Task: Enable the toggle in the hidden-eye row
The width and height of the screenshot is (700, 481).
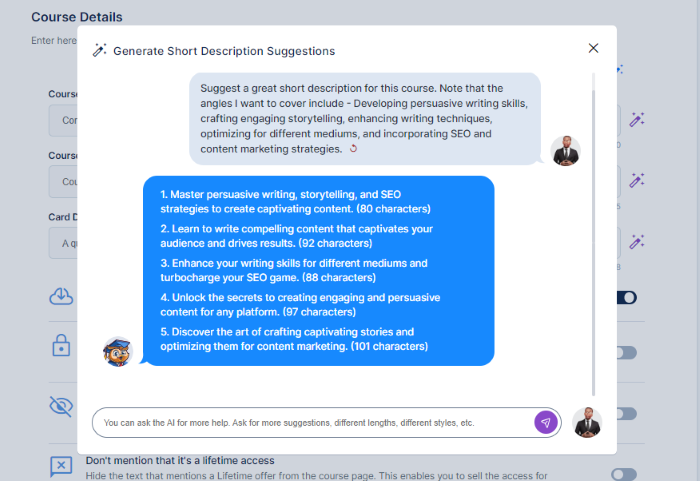Action: [627, 414]
